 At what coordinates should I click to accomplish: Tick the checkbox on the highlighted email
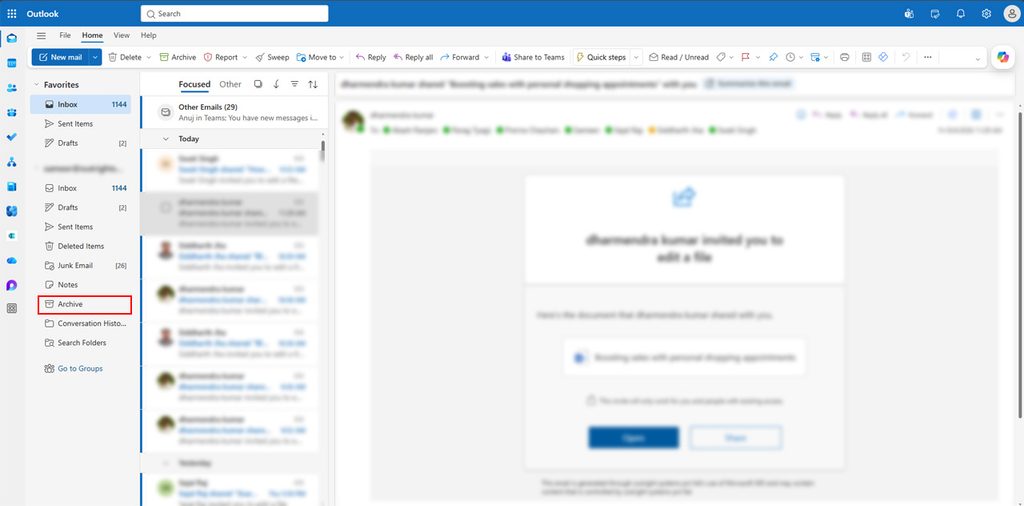[166, 208]
